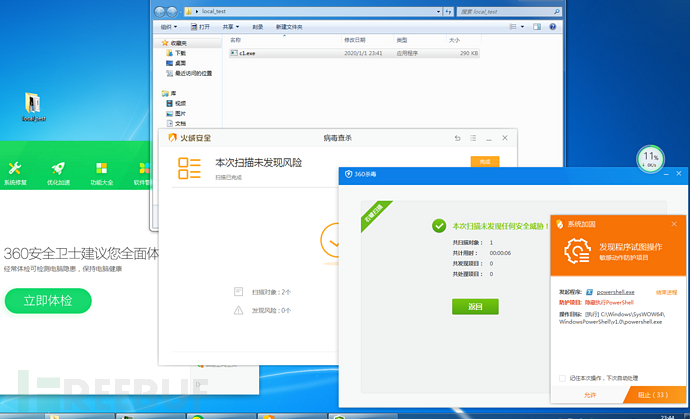690x419 pixels.
Task: Click the gear icon in orange alert banner
Action: (577, 251)
